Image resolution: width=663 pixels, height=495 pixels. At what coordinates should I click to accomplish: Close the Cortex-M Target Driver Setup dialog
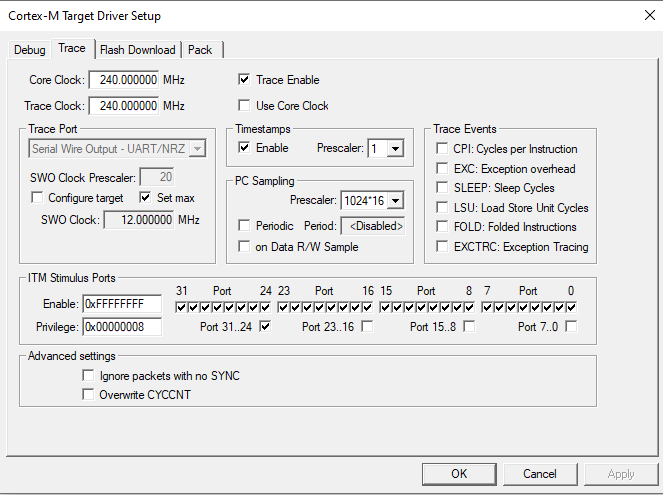pyautogui.click(x=649, y=15)
